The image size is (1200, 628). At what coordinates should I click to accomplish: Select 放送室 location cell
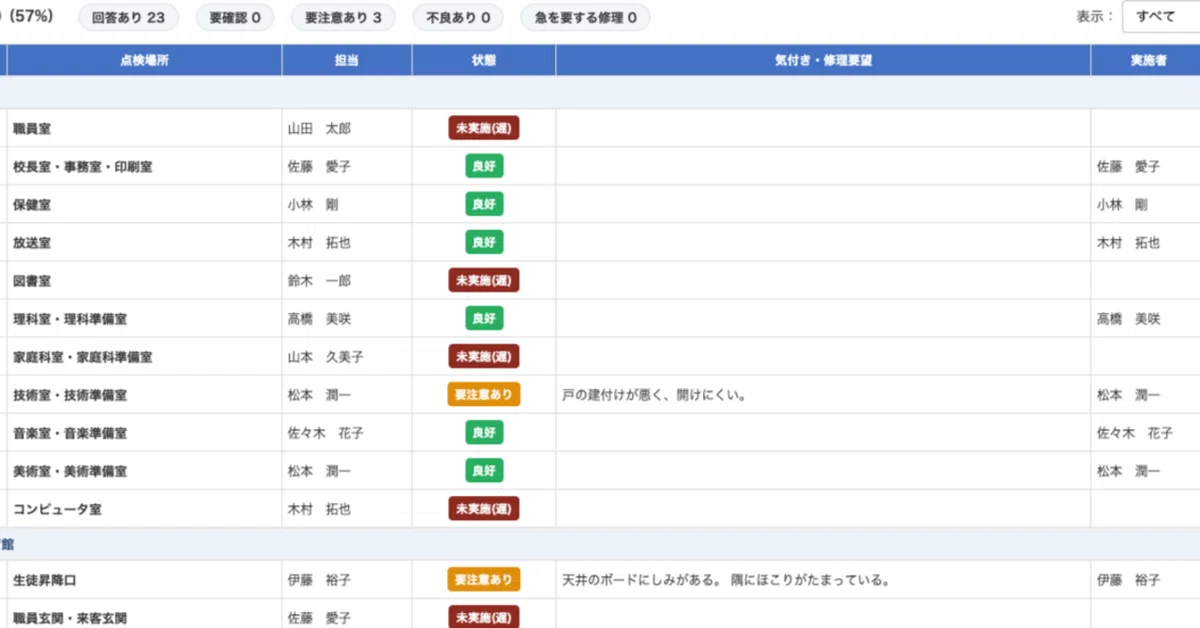pyautogui.click(x=144, y=242)
